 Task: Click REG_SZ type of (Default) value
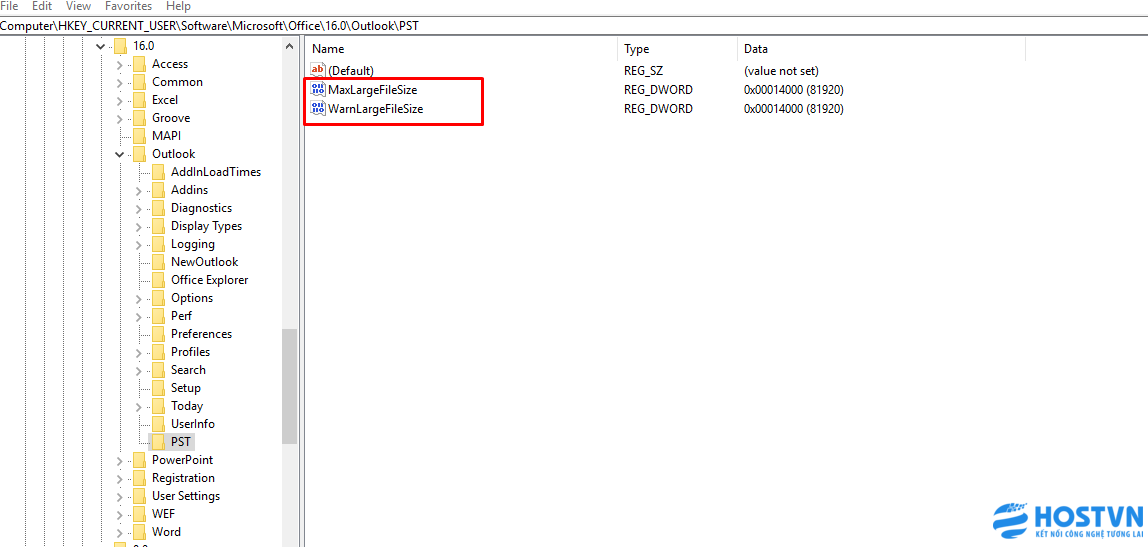coord(642,71)
